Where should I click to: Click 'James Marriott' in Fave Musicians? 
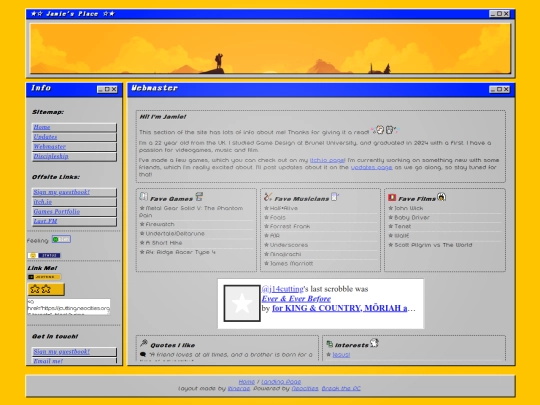(x=291, y=263)
